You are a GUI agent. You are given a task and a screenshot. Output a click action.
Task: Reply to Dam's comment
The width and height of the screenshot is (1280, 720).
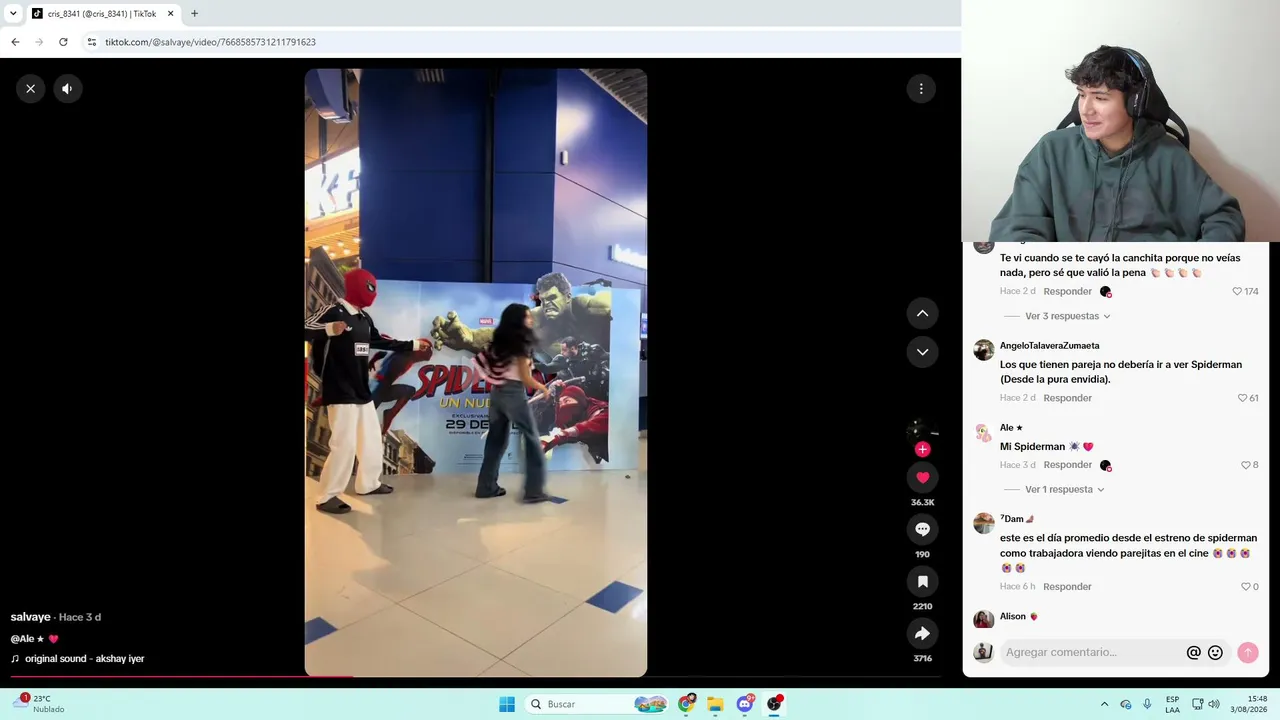tap(1067, 587)
